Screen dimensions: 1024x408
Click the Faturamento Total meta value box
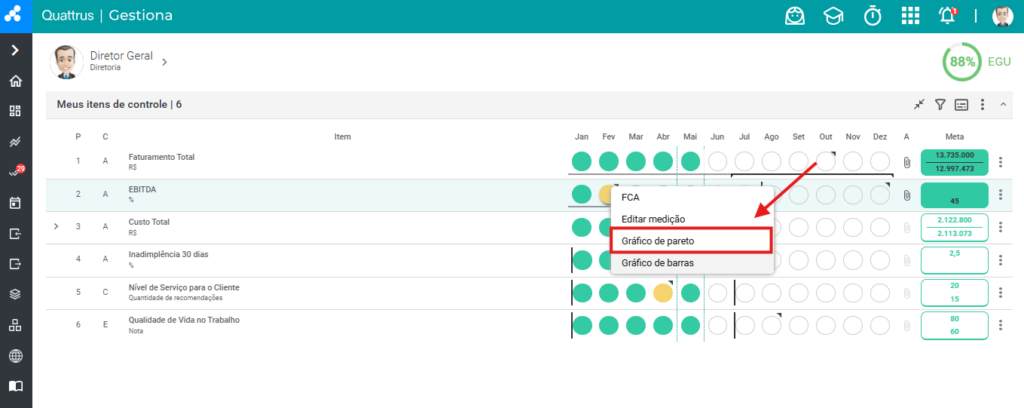[954, 162]
